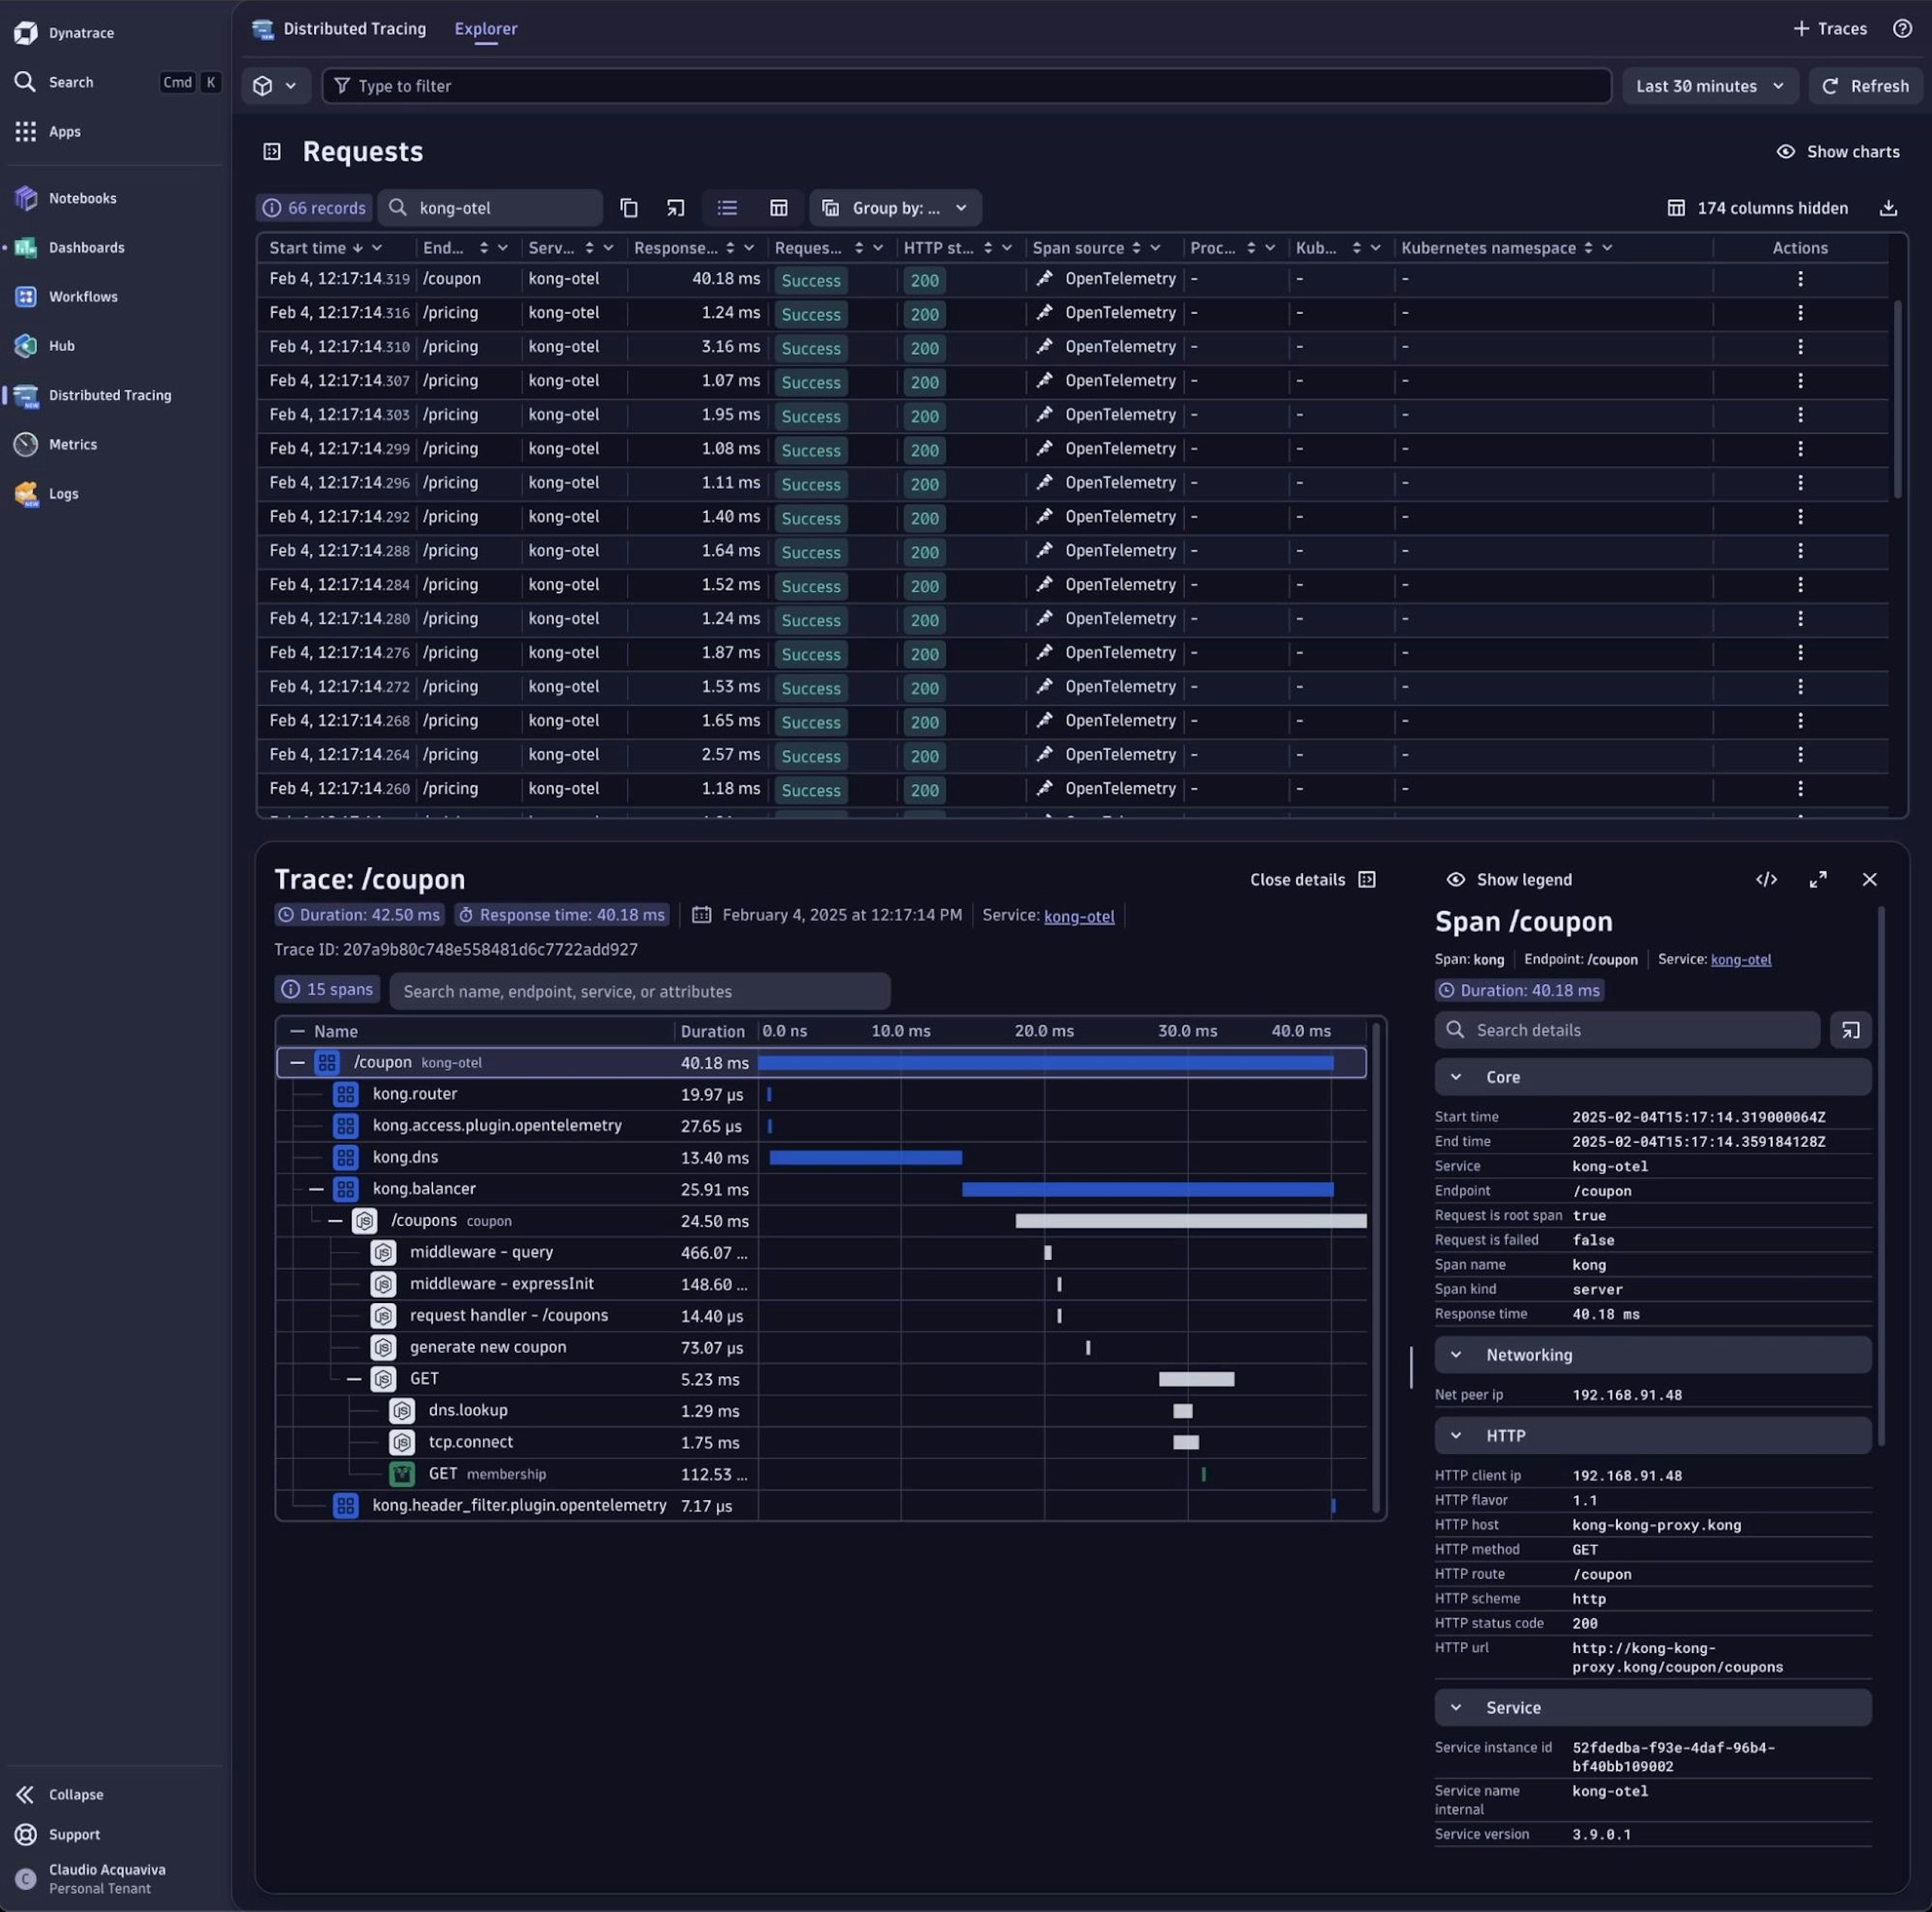
Task: Switch to list view icon
Action: 727,208
